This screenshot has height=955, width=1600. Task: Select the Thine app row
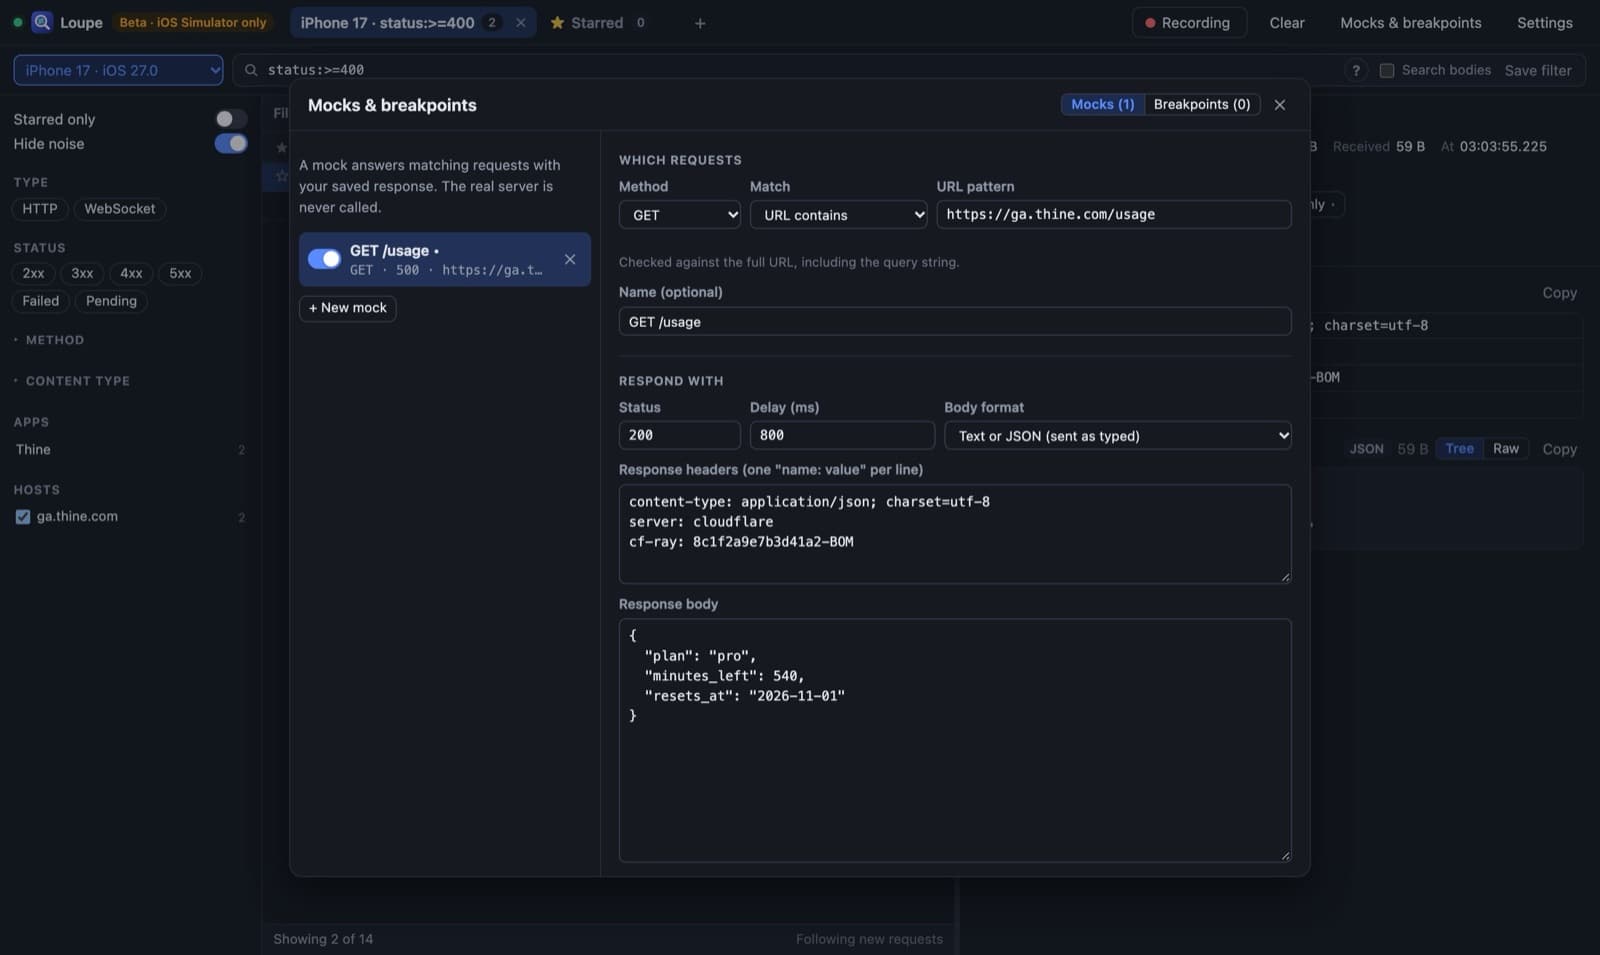[130, 450]
